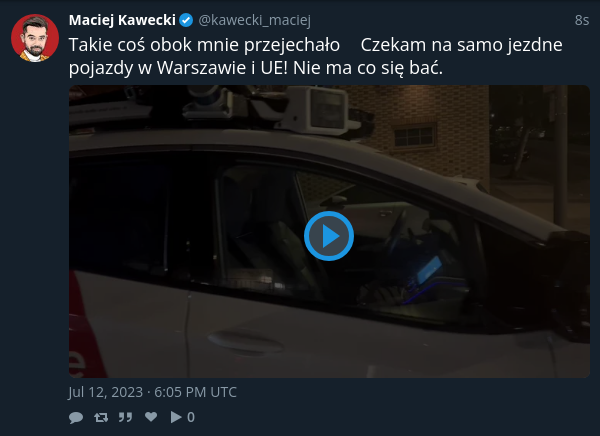Click the video views triangle icon
Screen dimensions: 600x436
pyautogui.click(x=176, y=417)
